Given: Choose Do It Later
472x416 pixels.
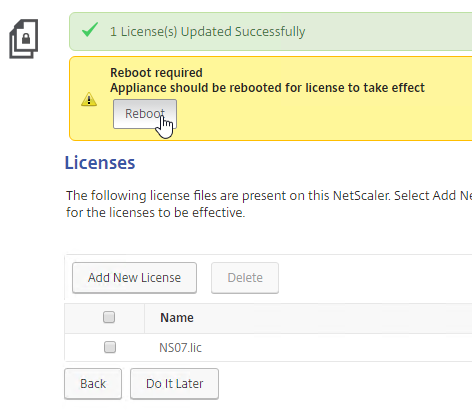Looking at the screenshot, I should tap(174, 384).
